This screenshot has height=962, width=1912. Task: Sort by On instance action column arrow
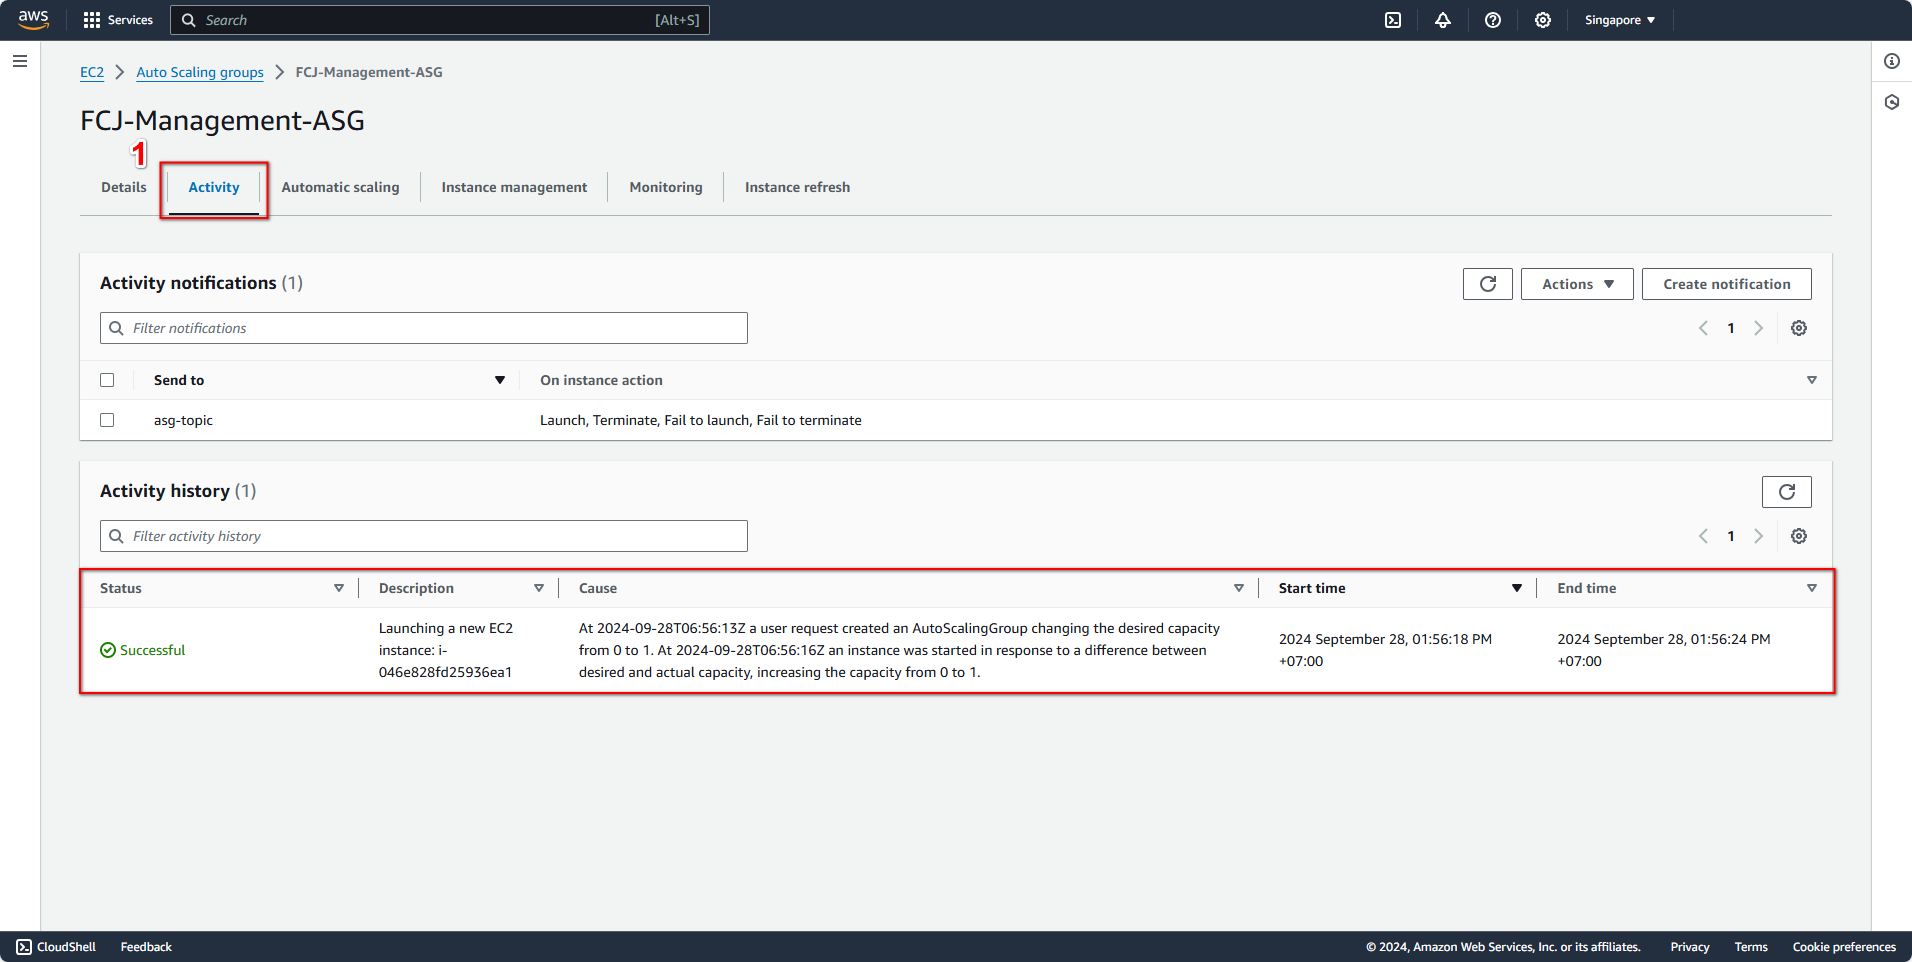pos(1812,380)
